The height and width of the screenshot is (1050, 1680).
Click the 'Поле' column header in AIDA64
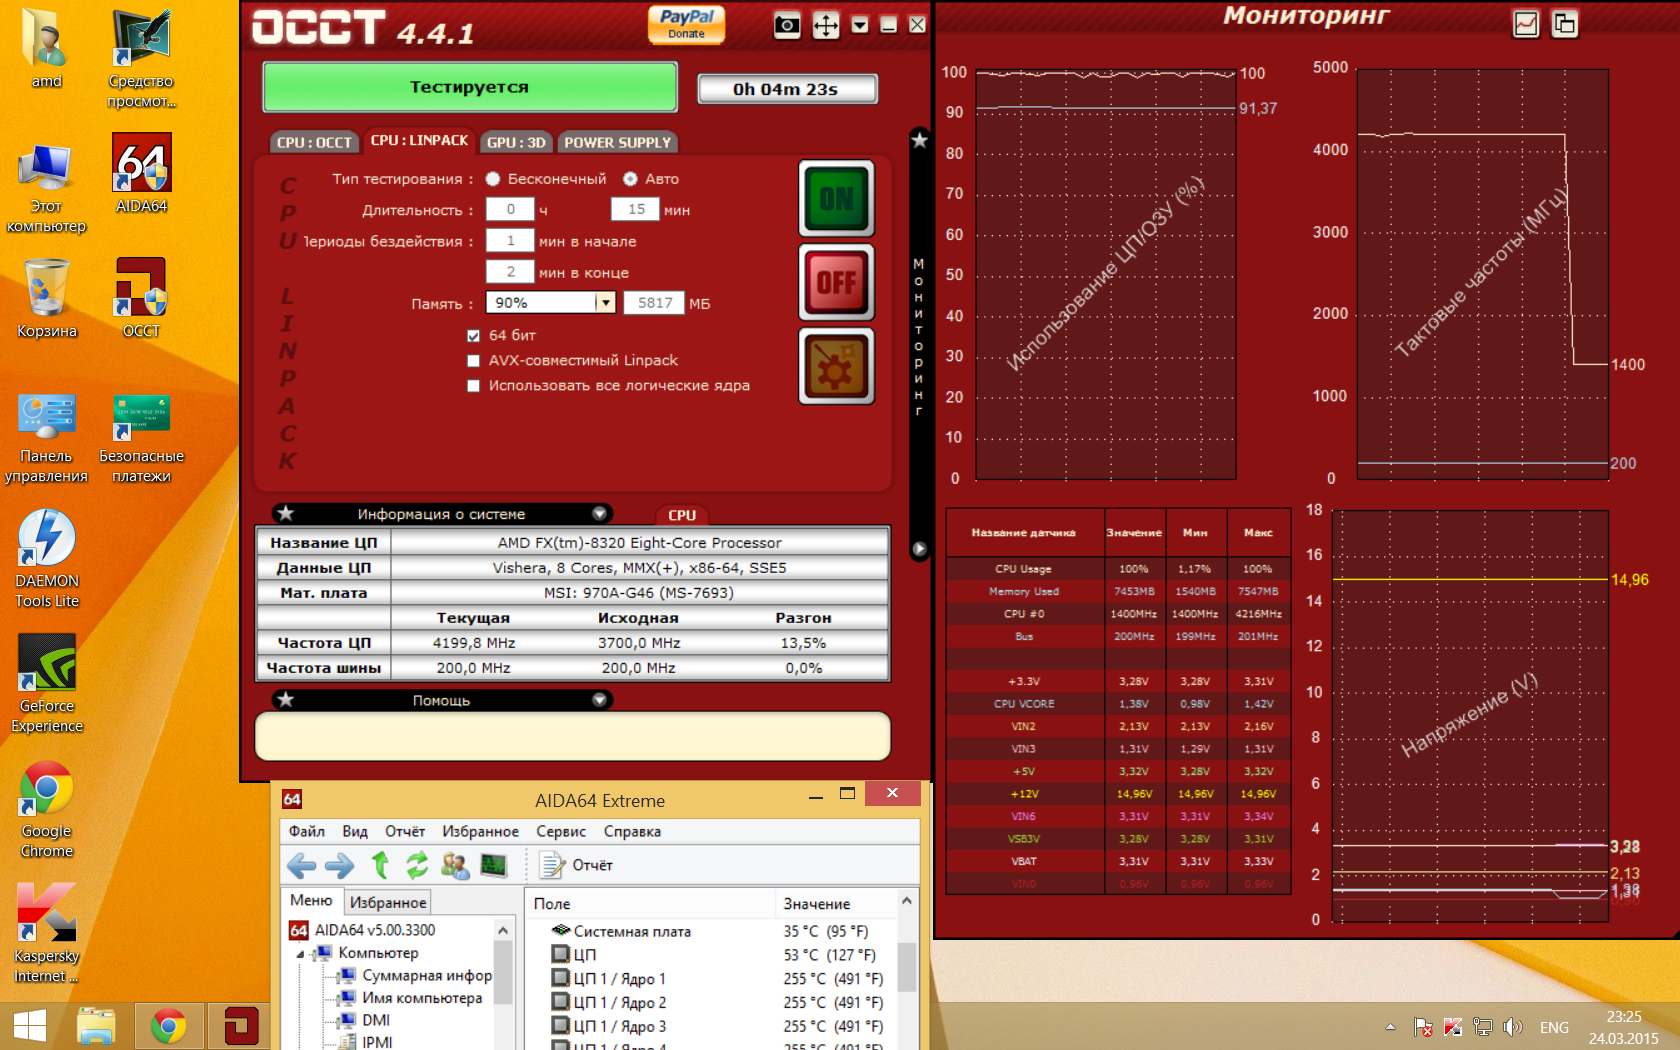click(x=650, y=904)
